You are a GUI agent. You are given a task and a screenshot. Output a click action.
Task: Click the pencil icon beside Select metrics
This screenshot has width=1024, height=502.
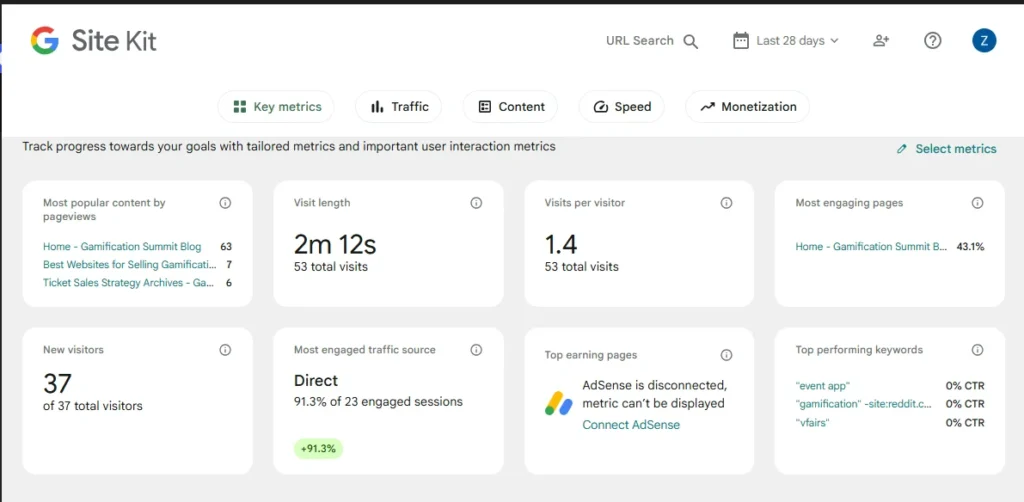tap(902, 149)
